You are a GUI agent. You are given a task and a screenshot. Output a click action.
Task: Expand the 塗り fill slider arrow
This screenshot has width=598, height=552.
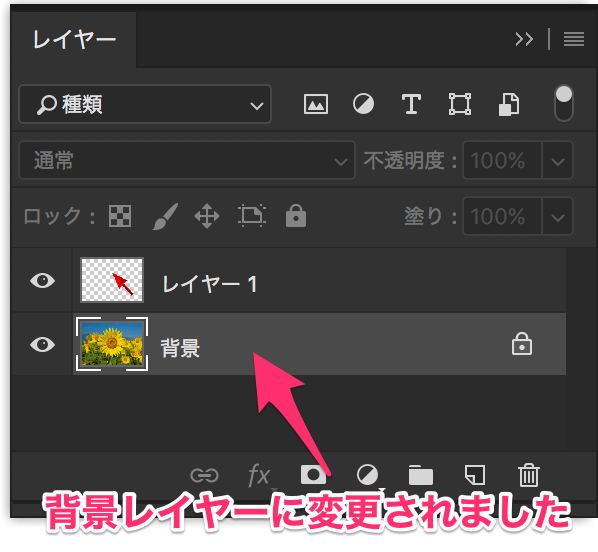tap(558, 216)
